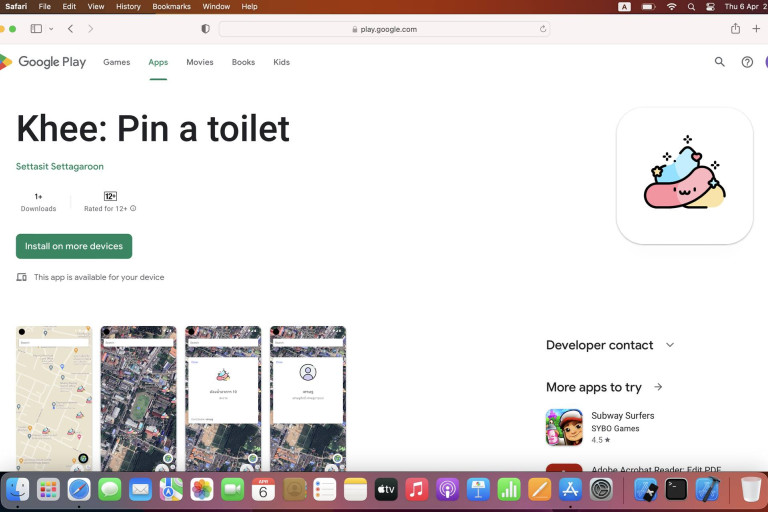Image resolution: width=768 pixels, height=512 pixels.
Task: Select the Apps tab
Action: point(158,62)
